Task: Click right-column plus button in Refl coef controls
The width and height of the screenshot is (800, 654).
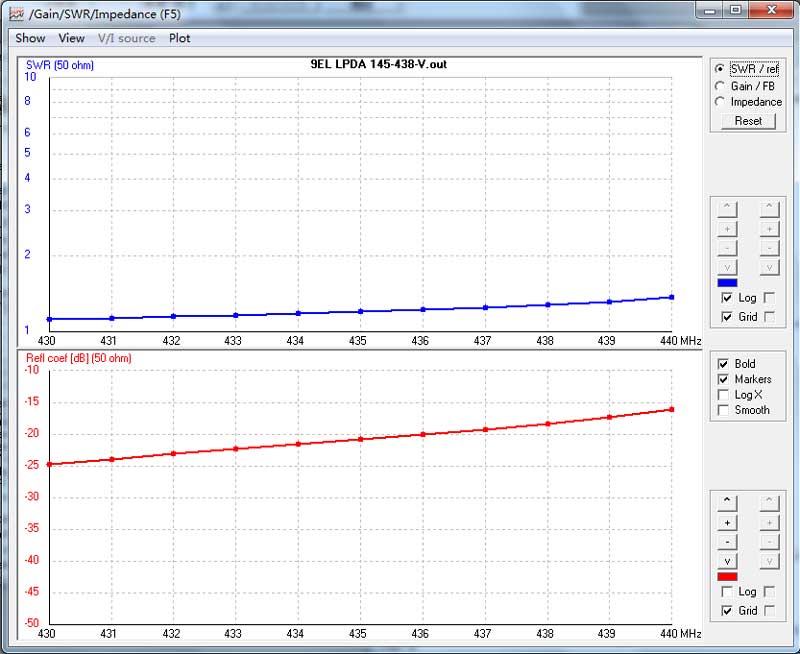Action: pos(769,522)
